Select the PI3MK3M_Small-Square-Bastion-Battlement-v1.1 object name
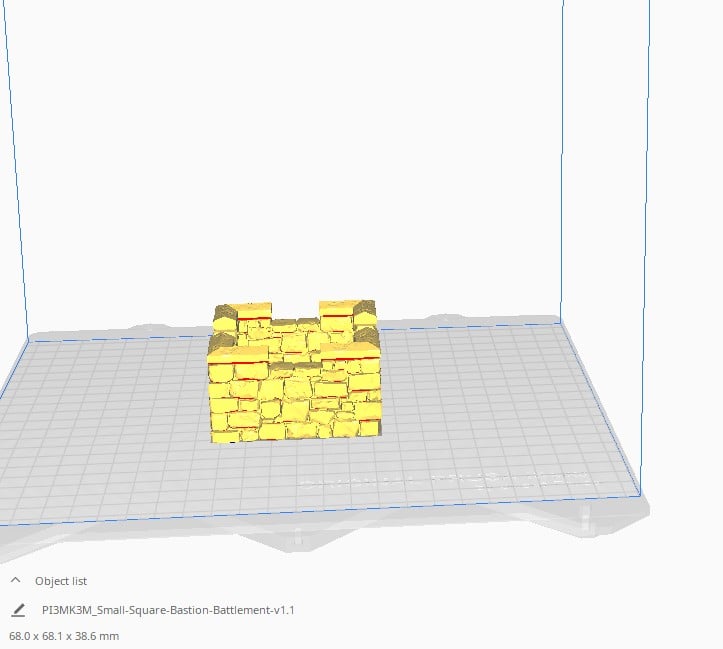 tap(168, 610)
